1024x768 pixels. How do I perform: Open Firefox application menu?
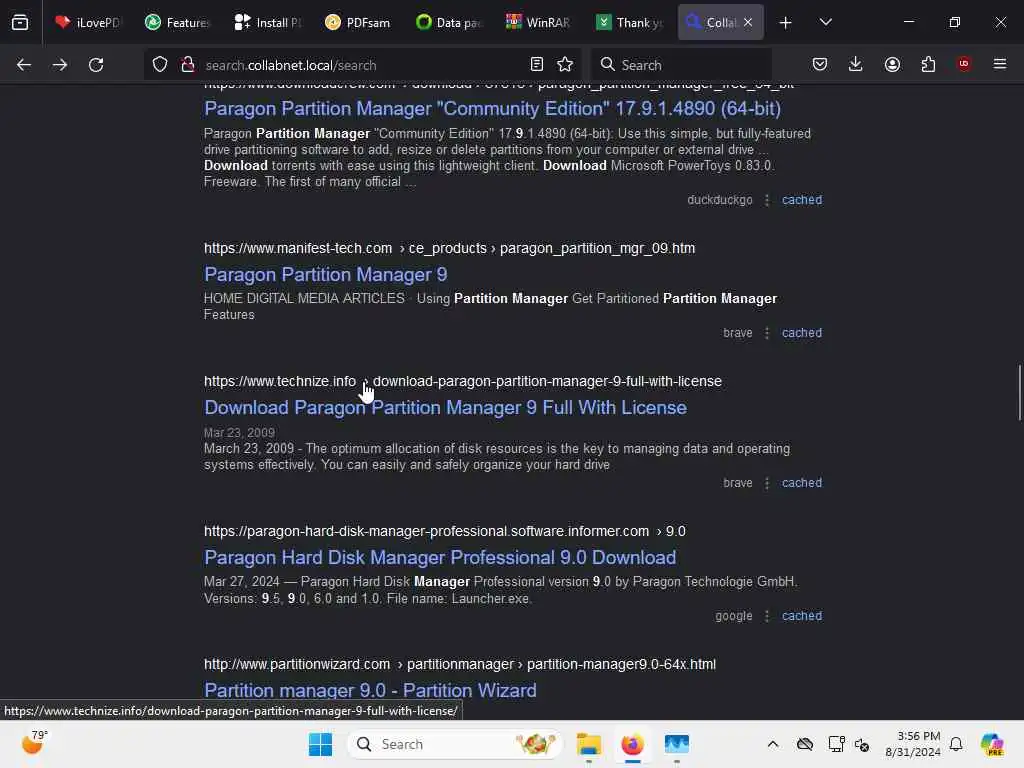(1000, 64)
